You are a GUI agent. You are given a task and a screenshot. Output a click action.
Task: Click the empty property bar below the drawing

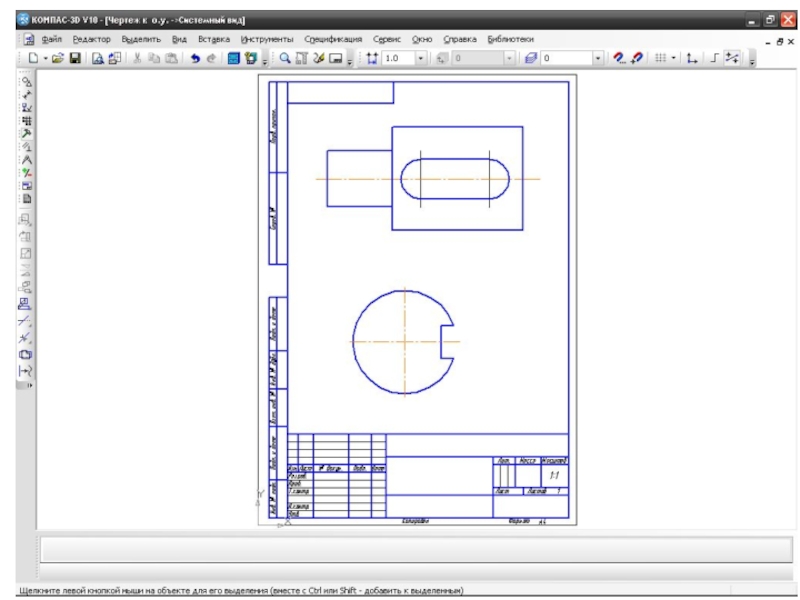coord(415,549)
